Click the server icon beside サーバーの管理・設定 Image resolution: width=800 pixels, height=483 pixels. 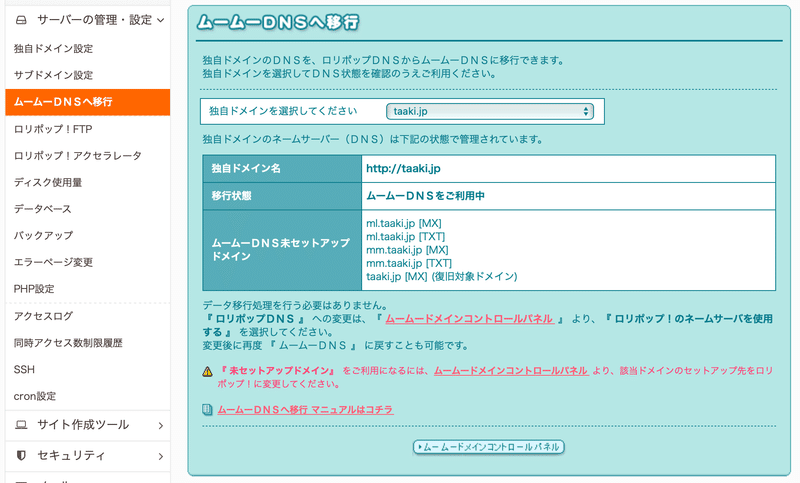(x=21, y=20)
